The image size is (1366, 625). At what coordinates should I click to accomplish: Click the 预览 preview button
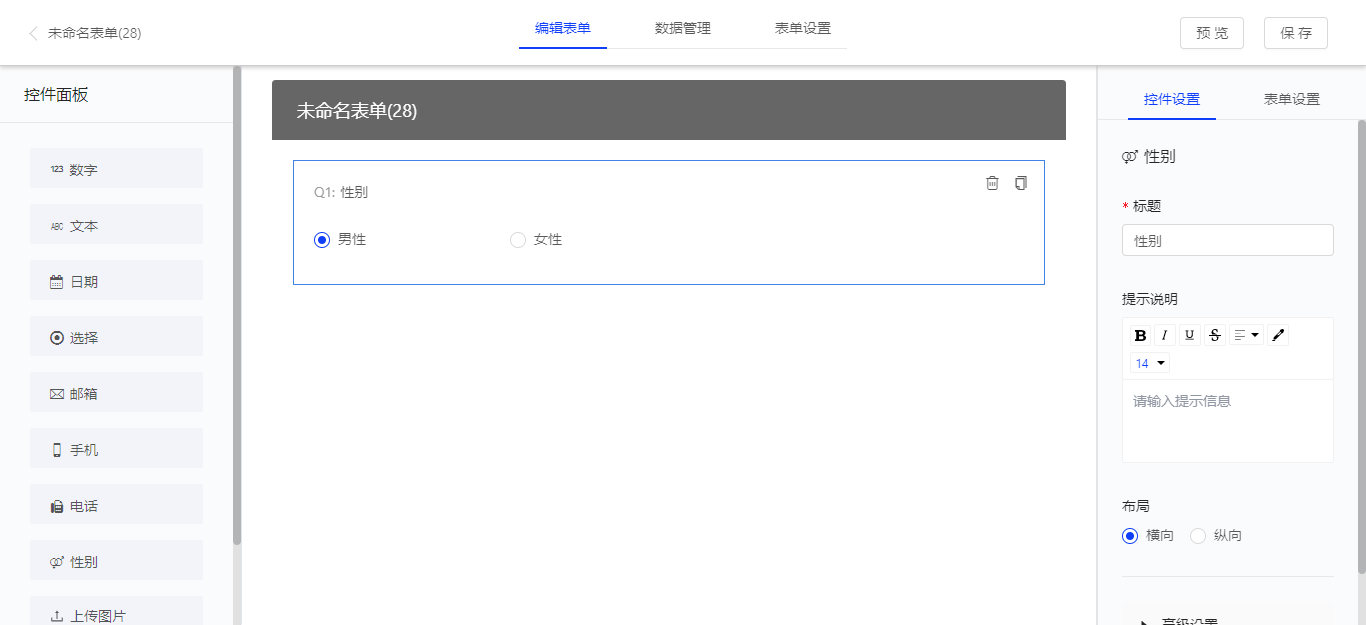coord(1212,33)
